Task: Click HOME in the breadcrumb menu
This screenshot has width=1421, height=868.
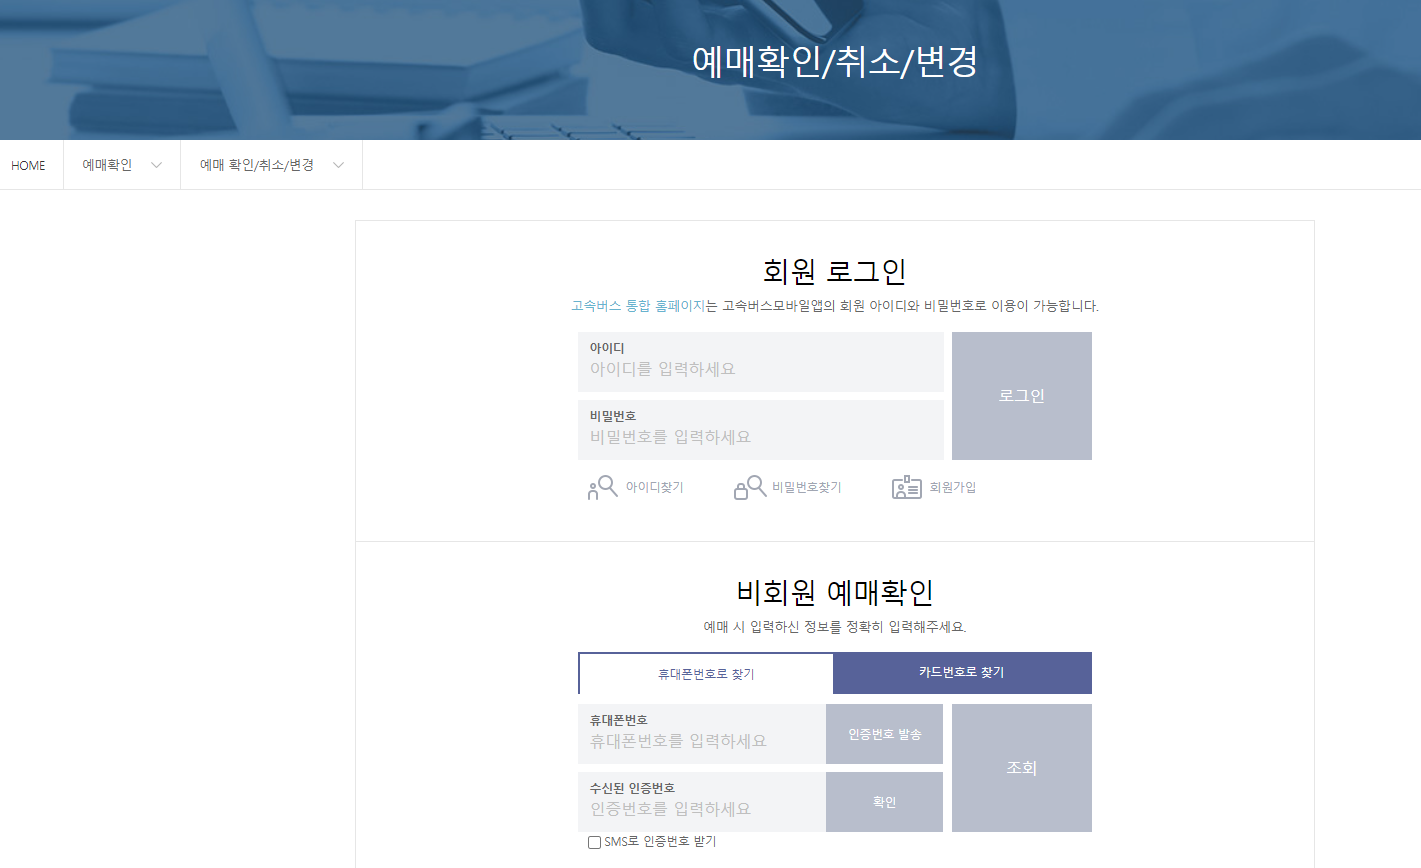Action: coord(28,164)
